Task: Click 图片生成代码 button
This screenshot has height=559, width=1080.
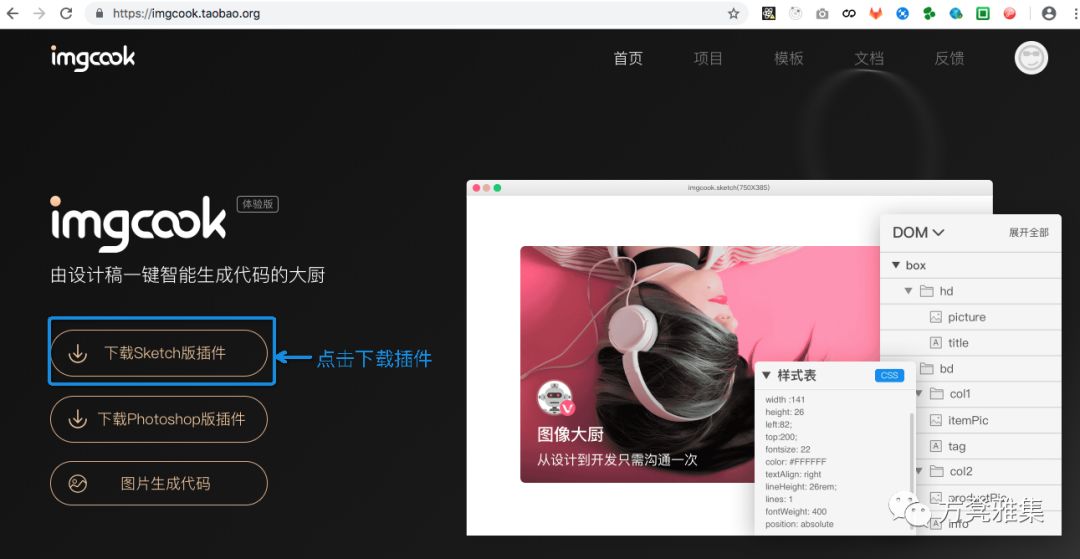Action: (x=158, y=483)
